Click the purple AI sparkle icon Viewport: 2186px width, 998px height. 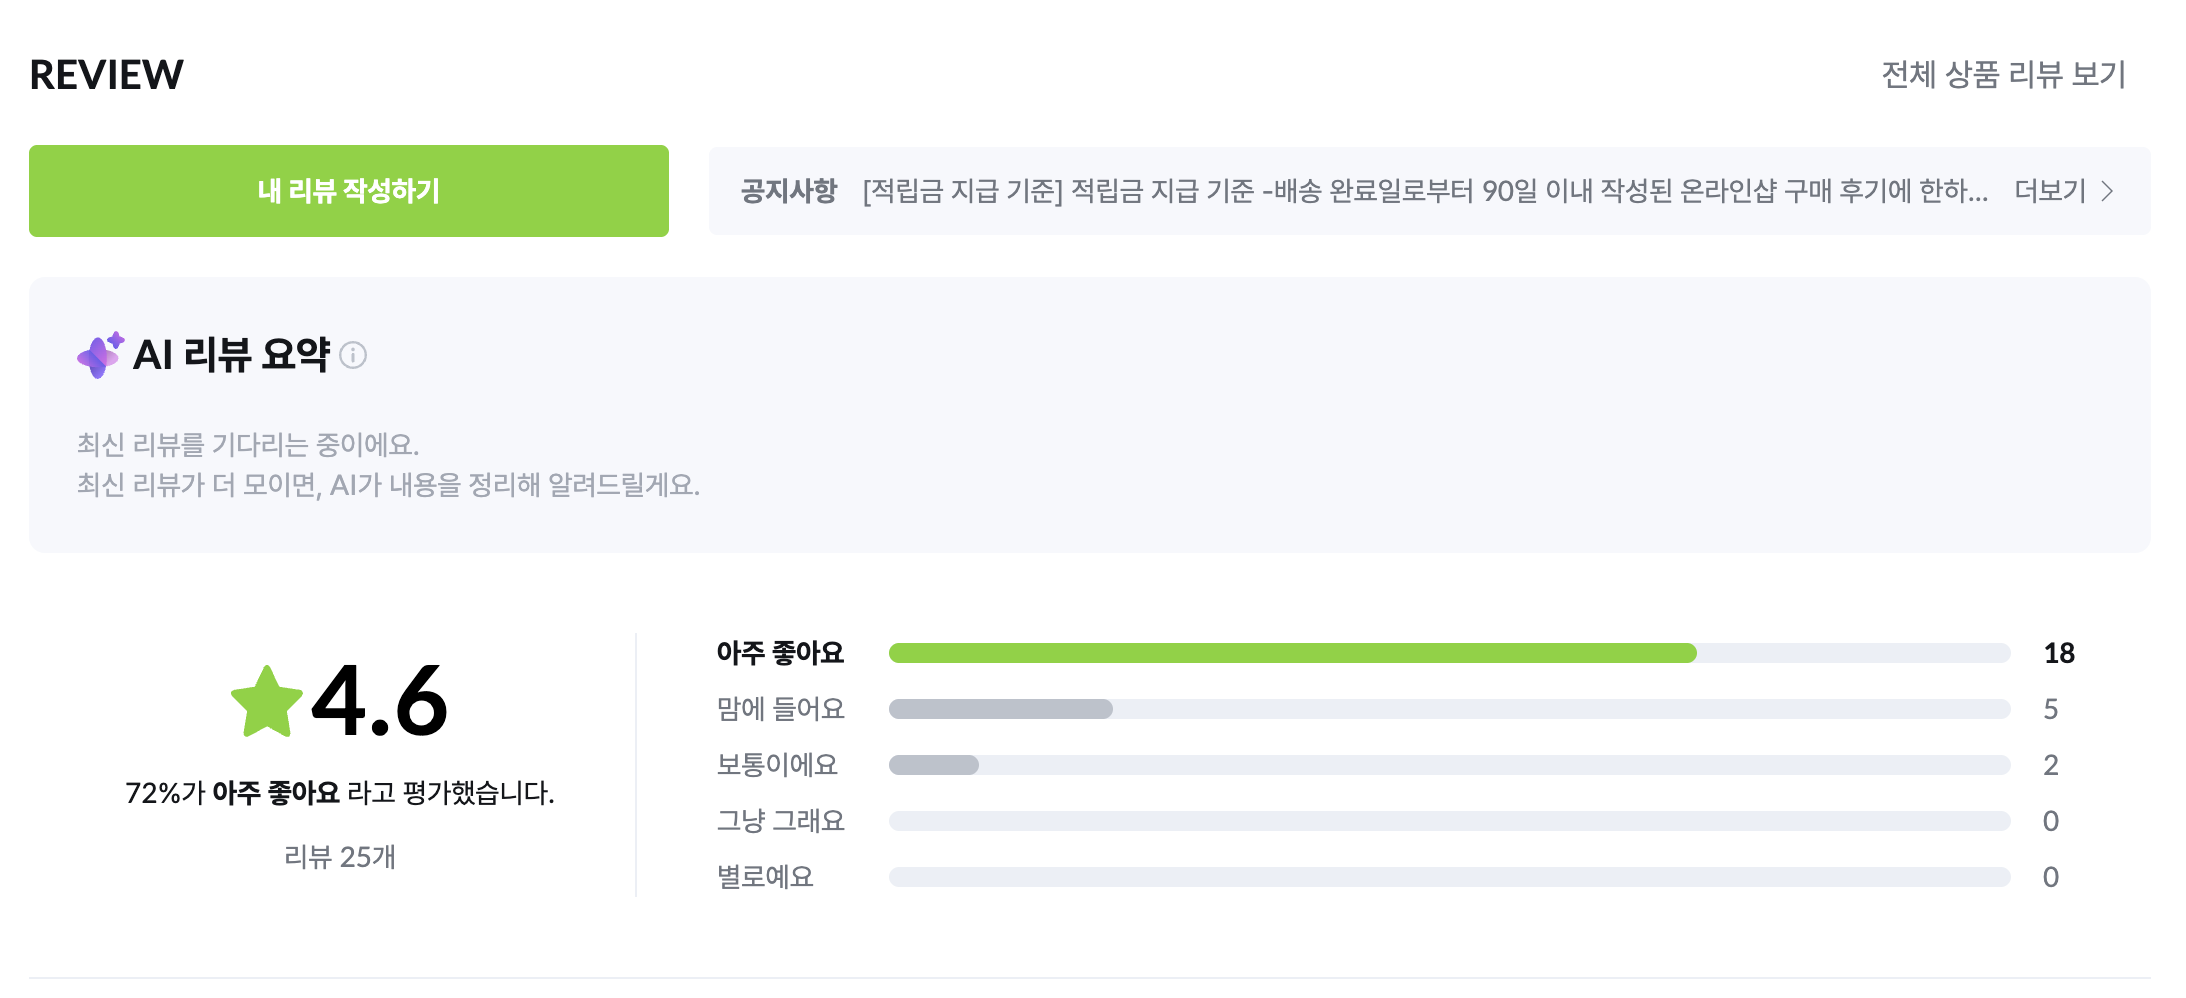[x=100, y=355]
